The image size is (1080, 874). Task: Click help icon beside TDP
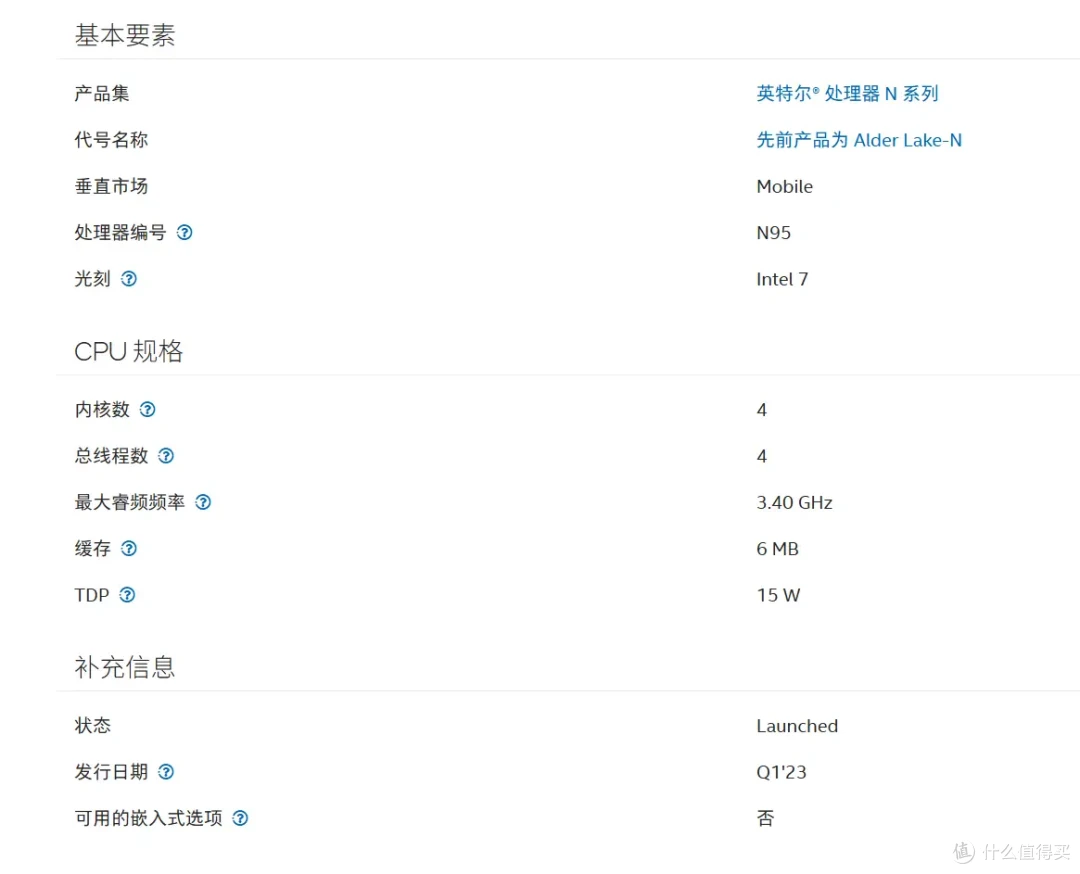coord(127,595)
